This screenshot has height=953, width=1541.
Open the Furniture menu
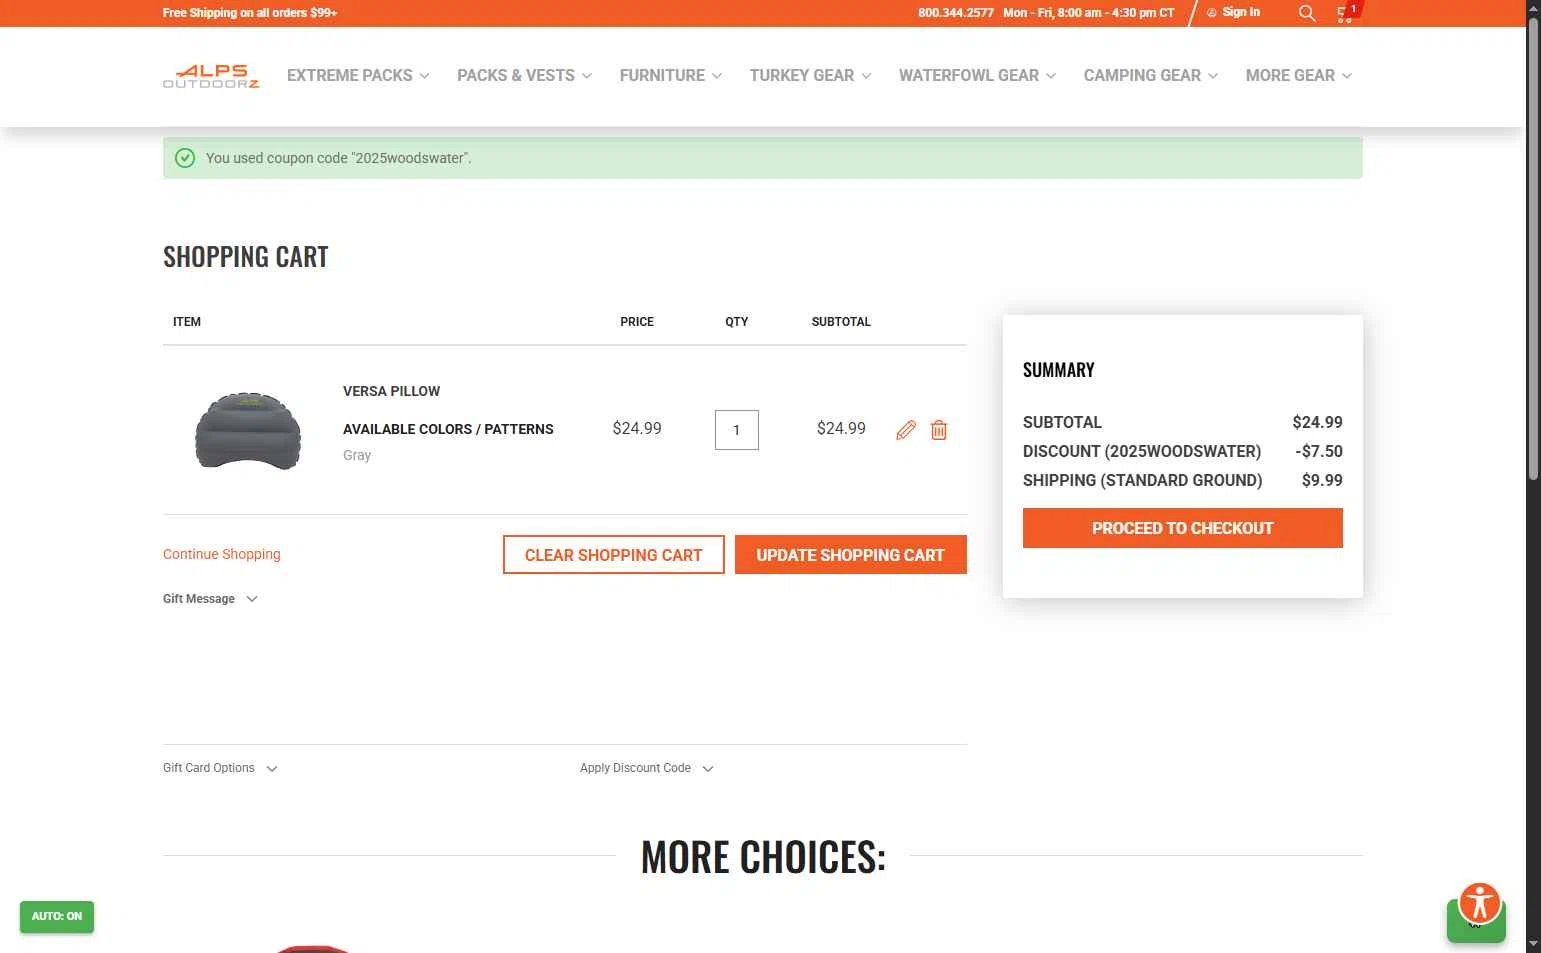pos(670,76)
